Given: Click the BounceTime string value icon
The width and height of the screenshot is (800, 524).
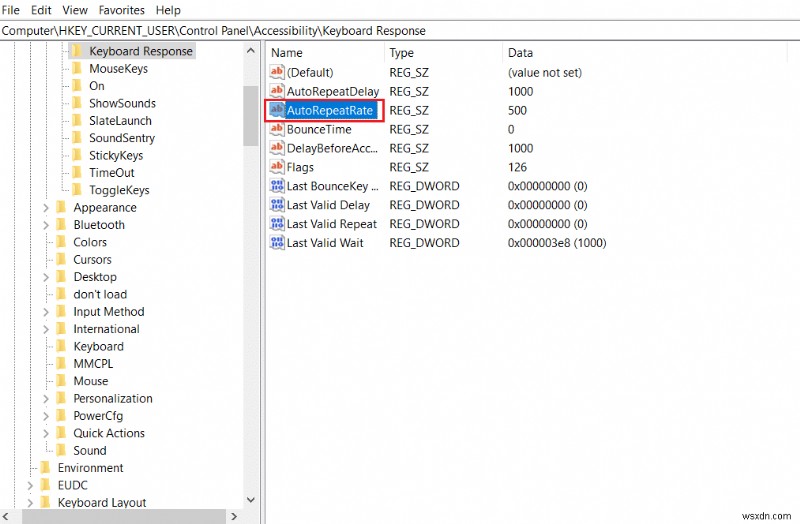Looking at the screenshot, I should (277, 129).
